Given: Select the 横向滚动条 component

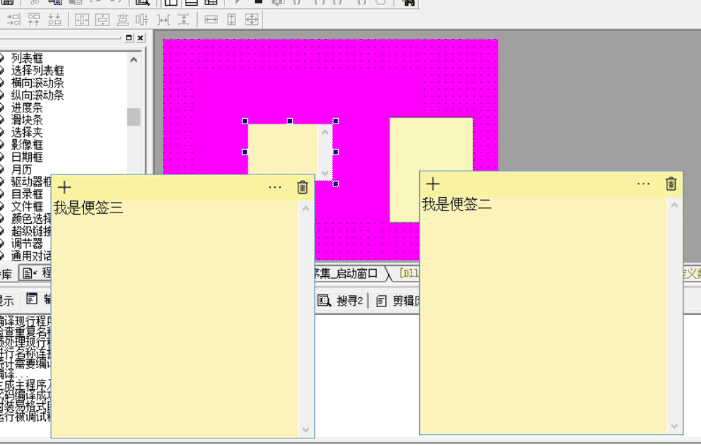Looking at the screenshot, I should point(38,83).
